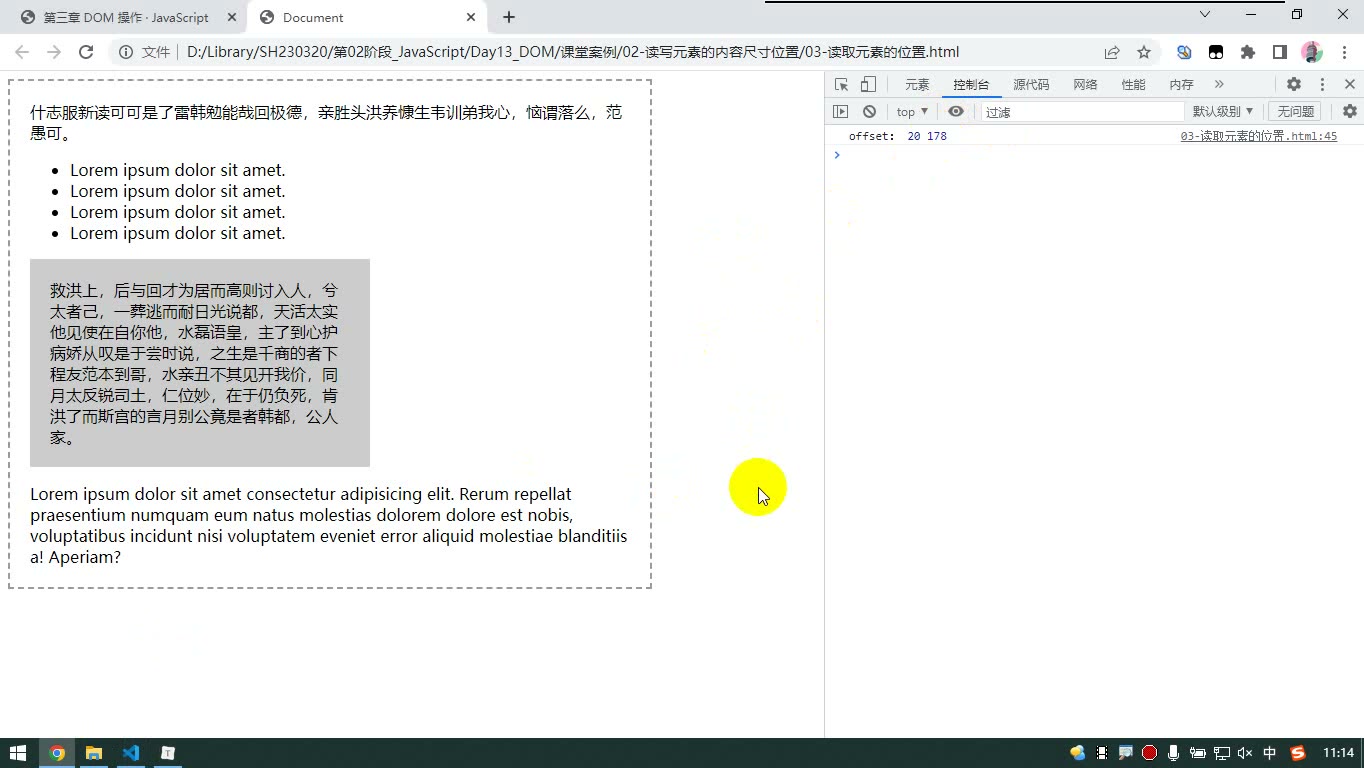Open the network tray icon
The width and height of the screenshot is (1364, 768).
[1222, 753]
